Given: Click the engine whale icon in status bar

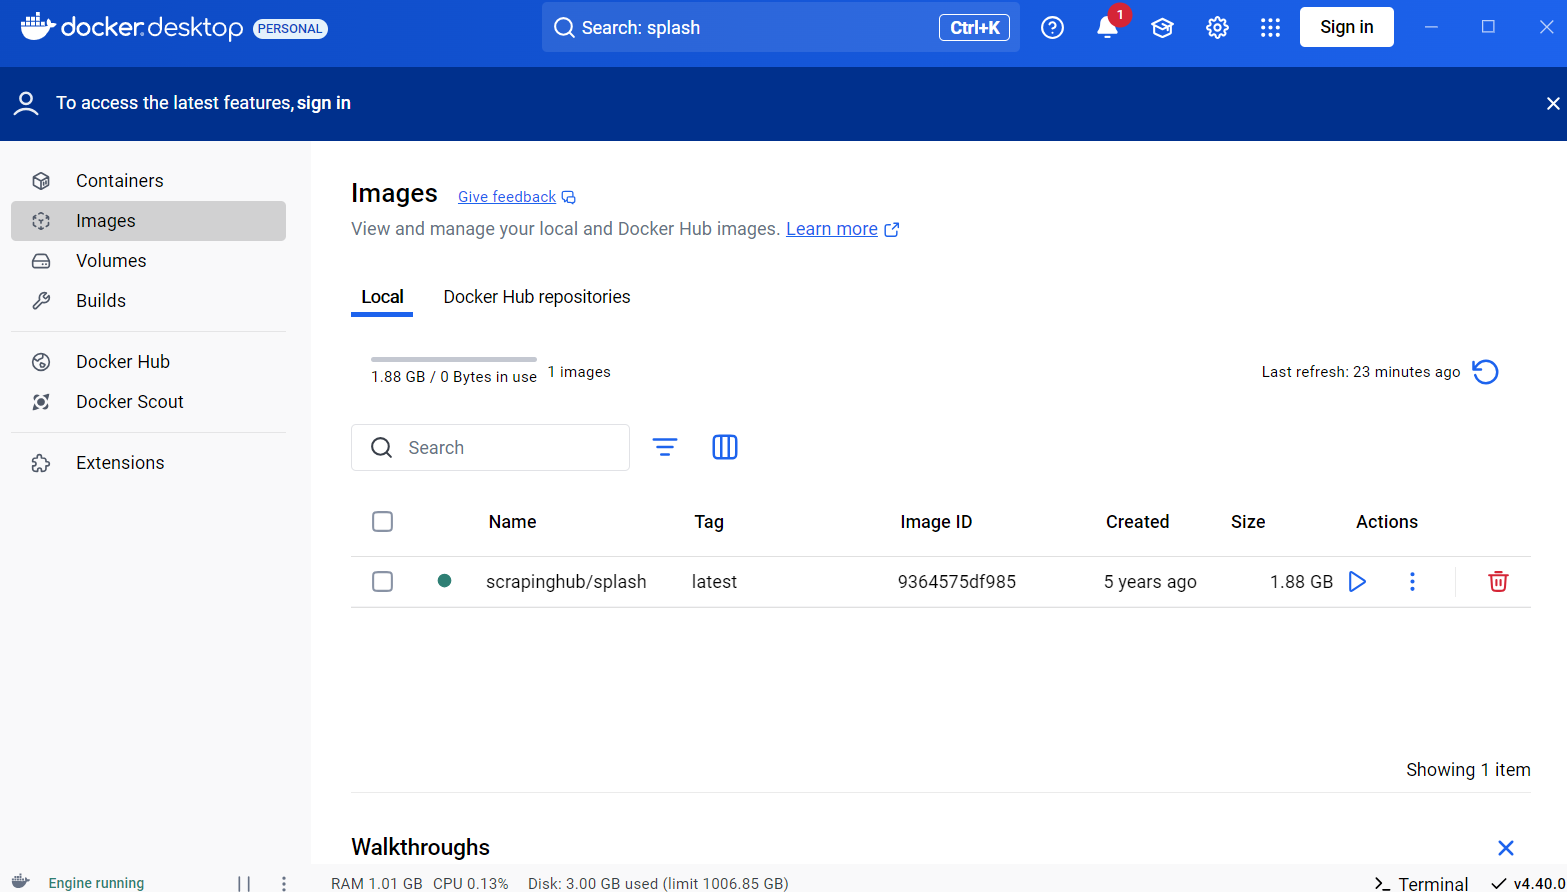Looking at the screenshot, I should pos(20,883).
